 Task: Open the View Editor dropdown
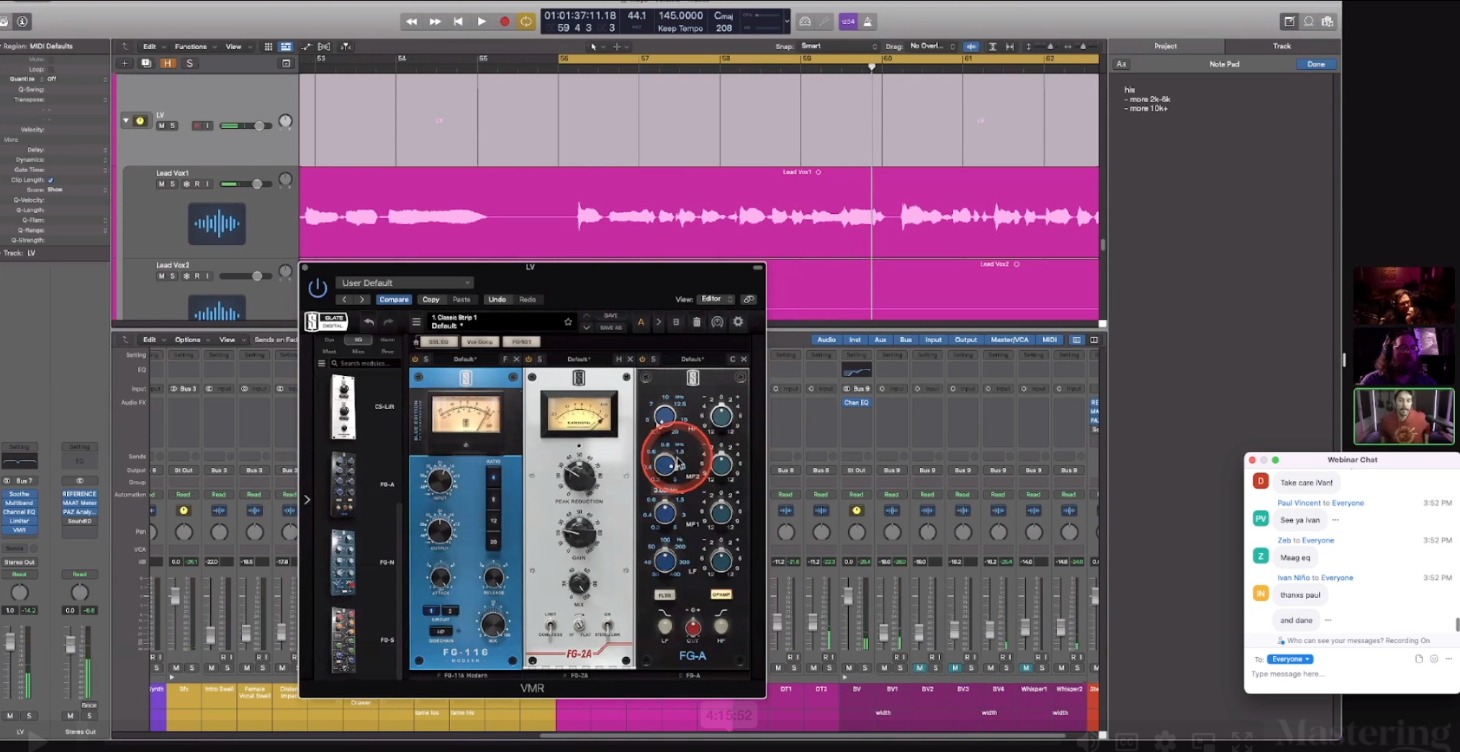[x=716, y=299]
